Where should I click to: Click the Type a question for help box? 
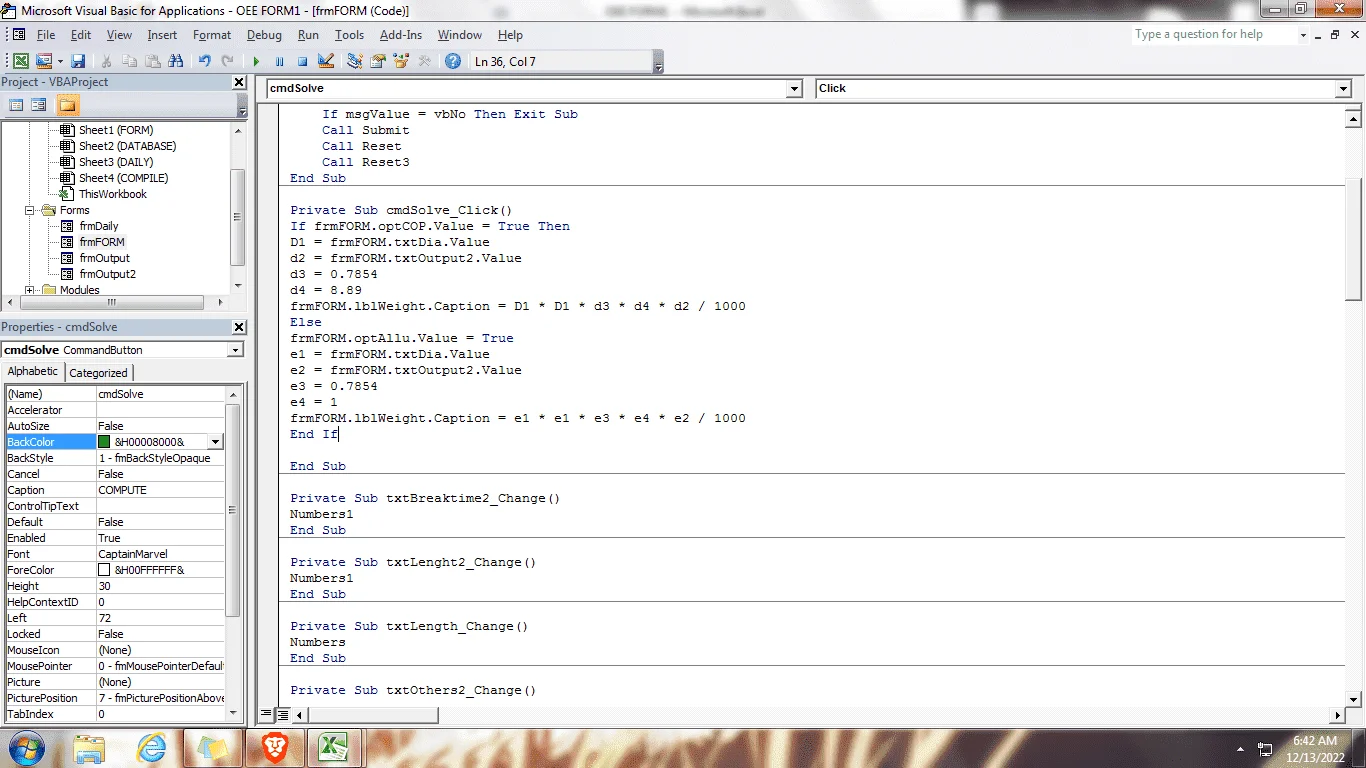tap(1213, 35)
